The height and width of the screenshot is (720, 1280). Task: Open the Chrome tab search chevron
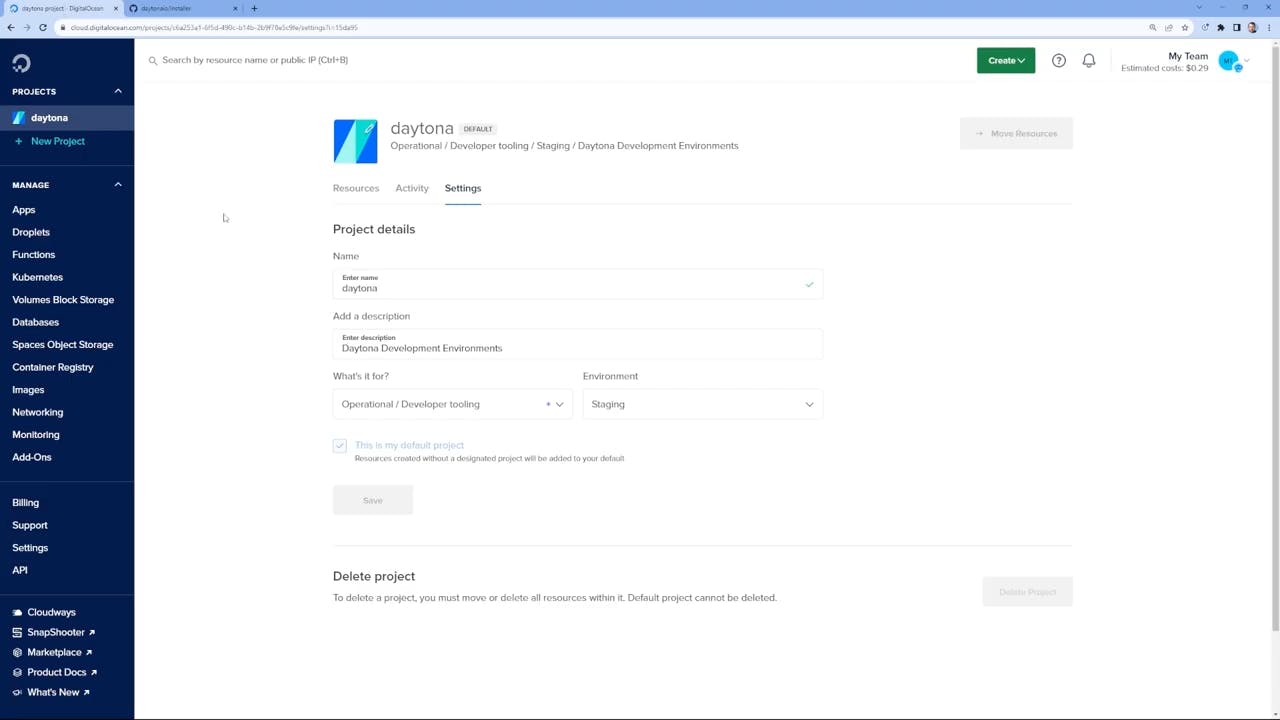click(1199, 8)
